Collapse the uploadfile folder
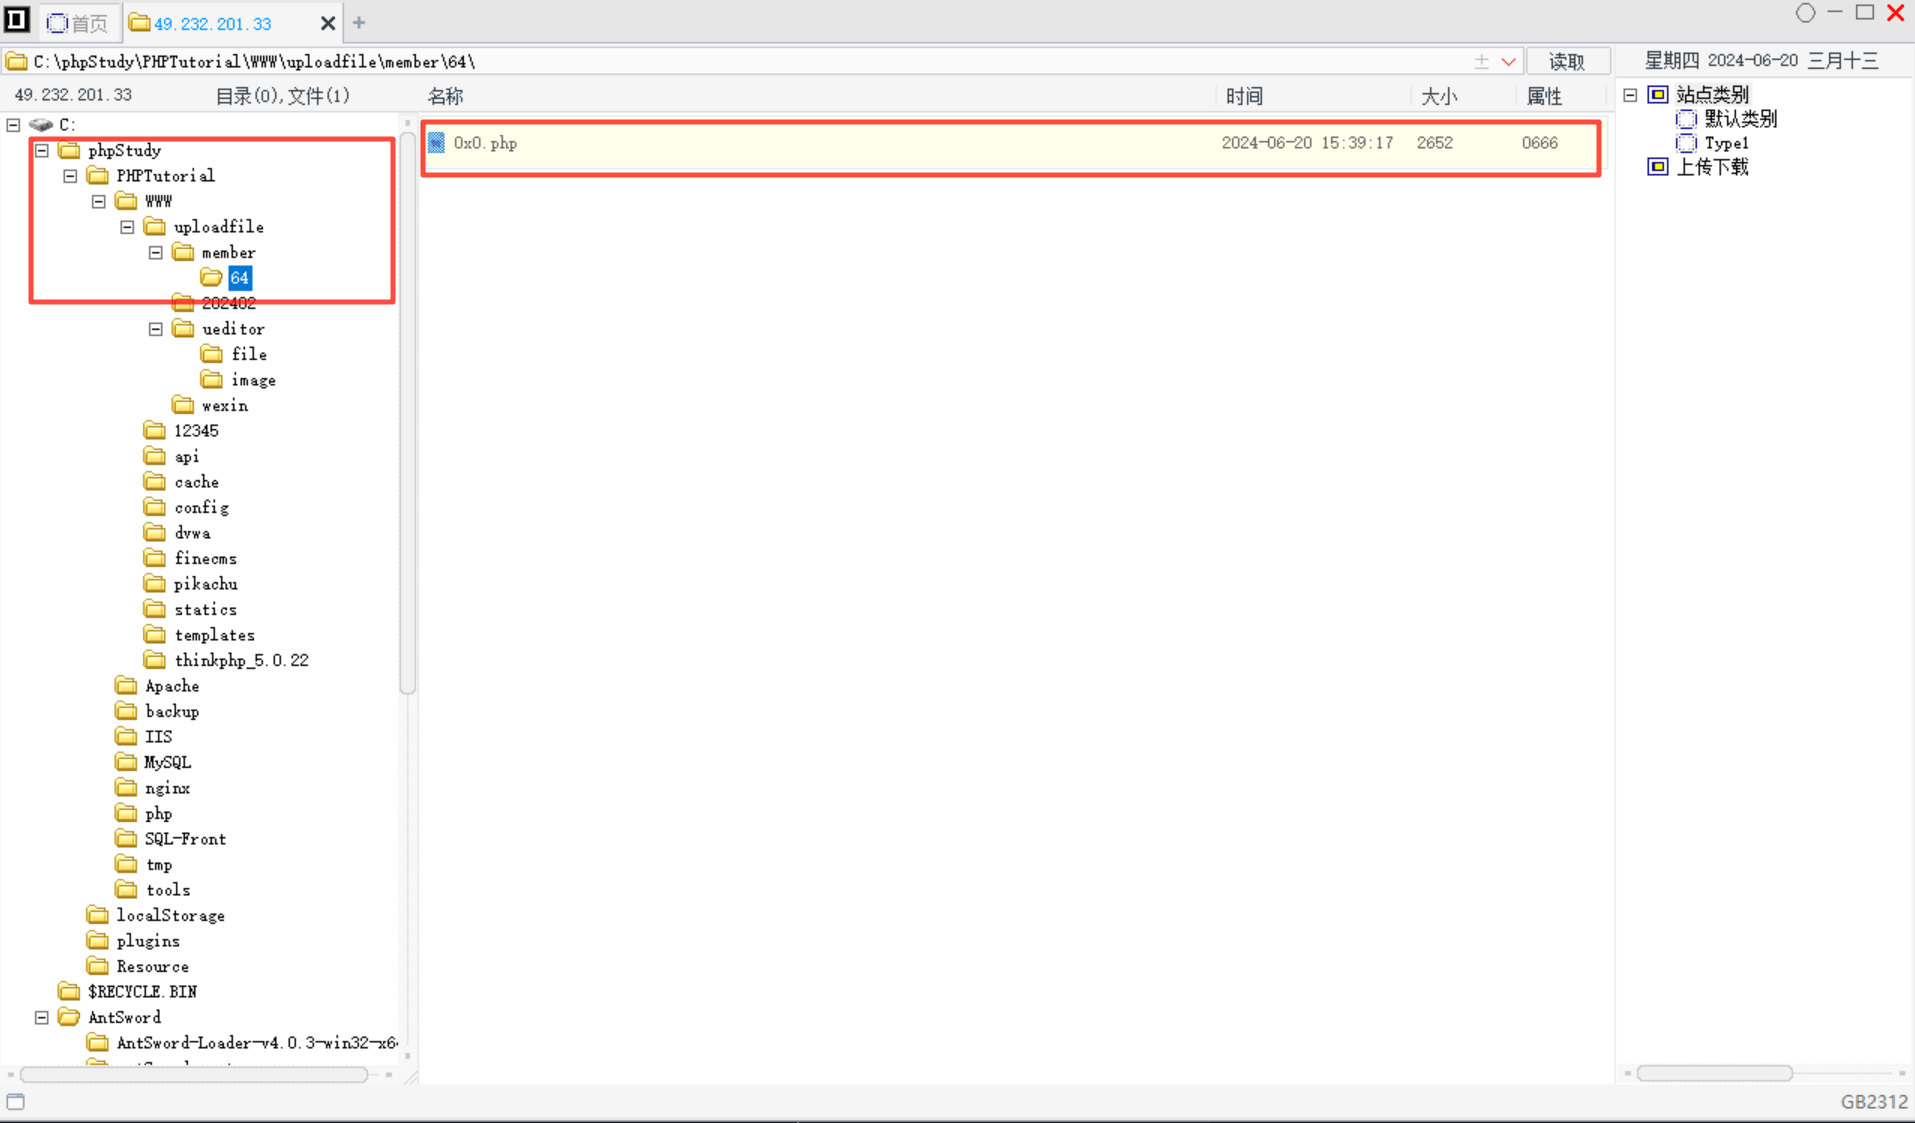 pyautogui.click(x=127, y=227)
